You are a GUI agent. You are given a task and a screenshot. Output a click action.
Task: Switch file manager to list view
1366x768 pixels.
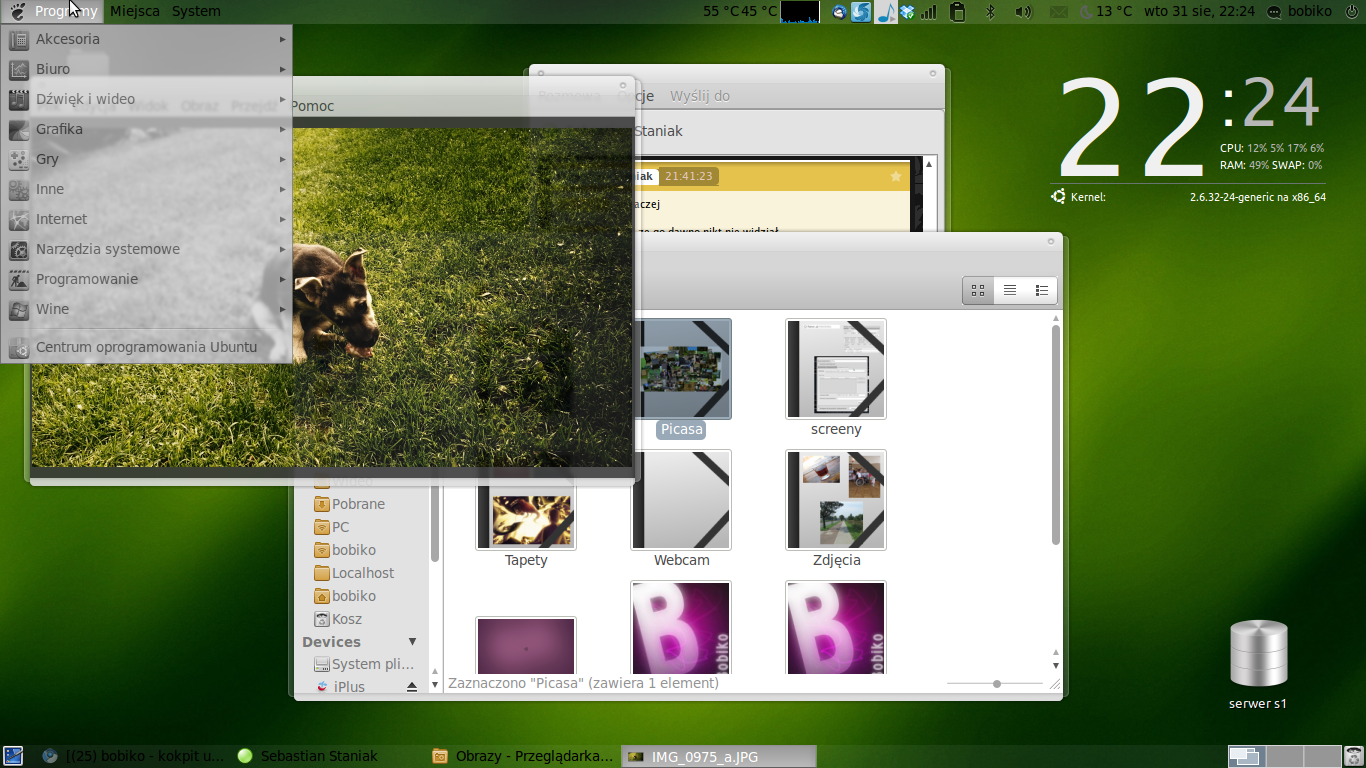[1010, 290]
